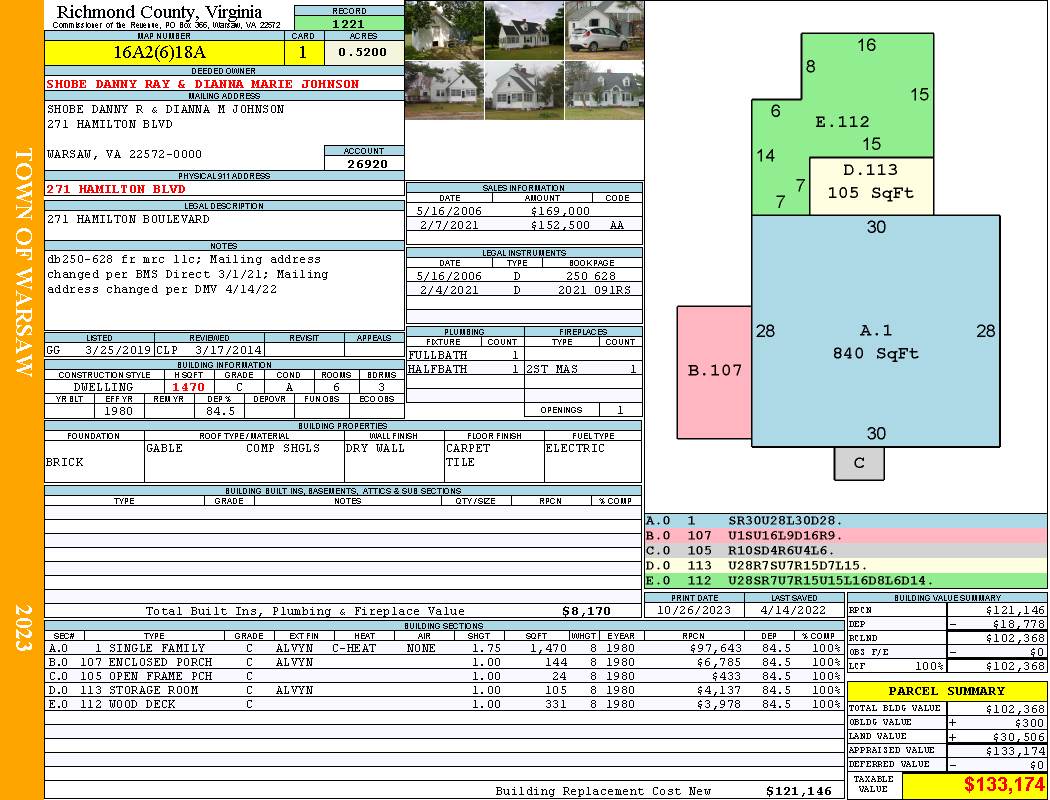Open the small white shed photo
Screen dimensions: 1050x800
444,30
